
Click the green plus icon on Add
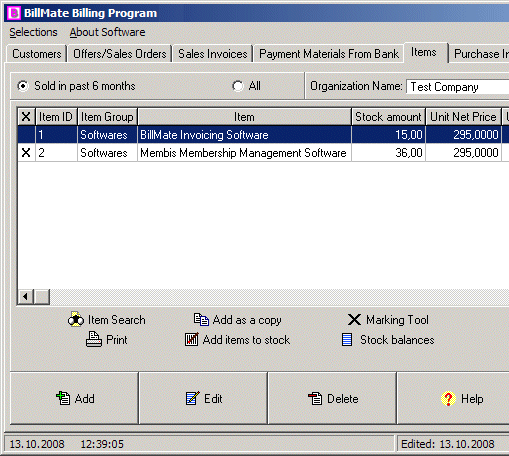pos(63,398)
